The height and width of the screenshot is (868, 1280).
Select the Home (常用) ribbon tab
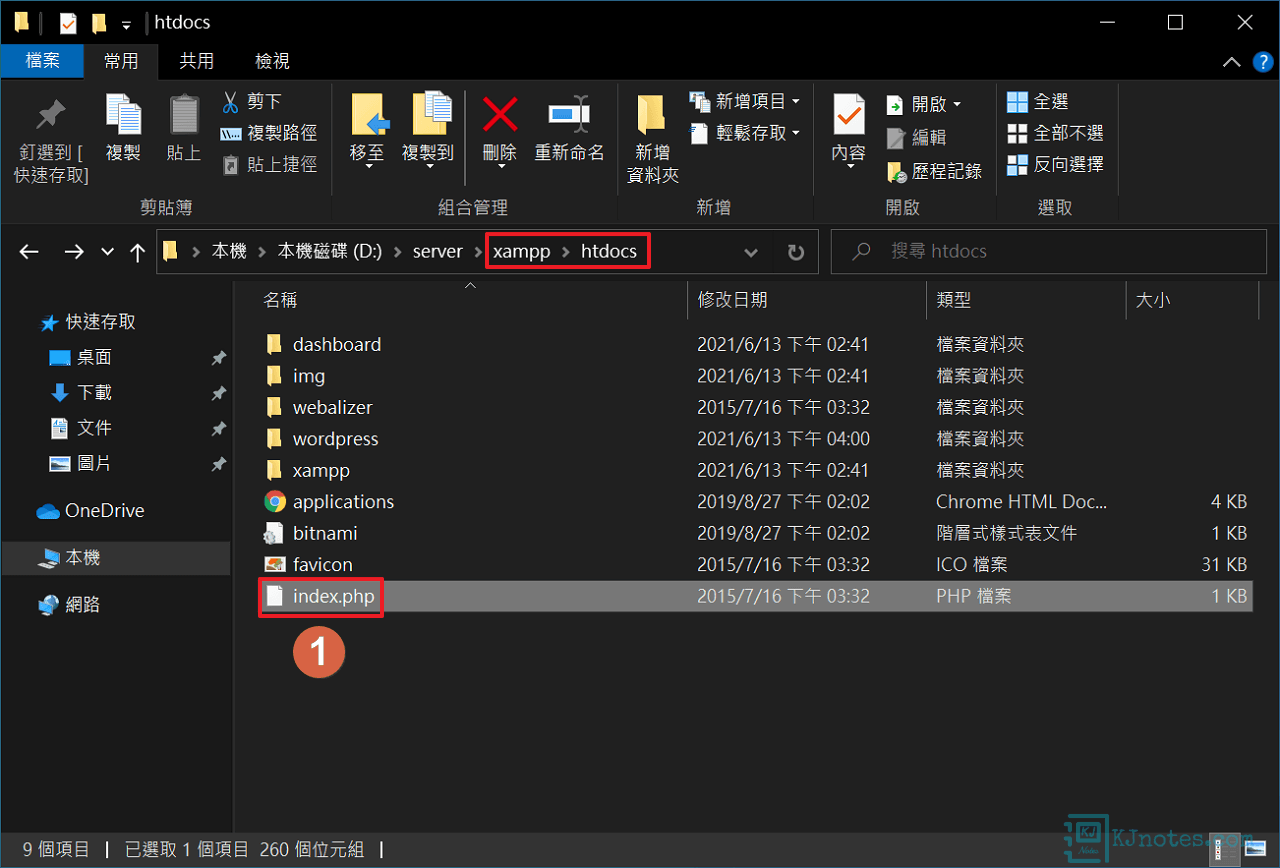(121, 61)
